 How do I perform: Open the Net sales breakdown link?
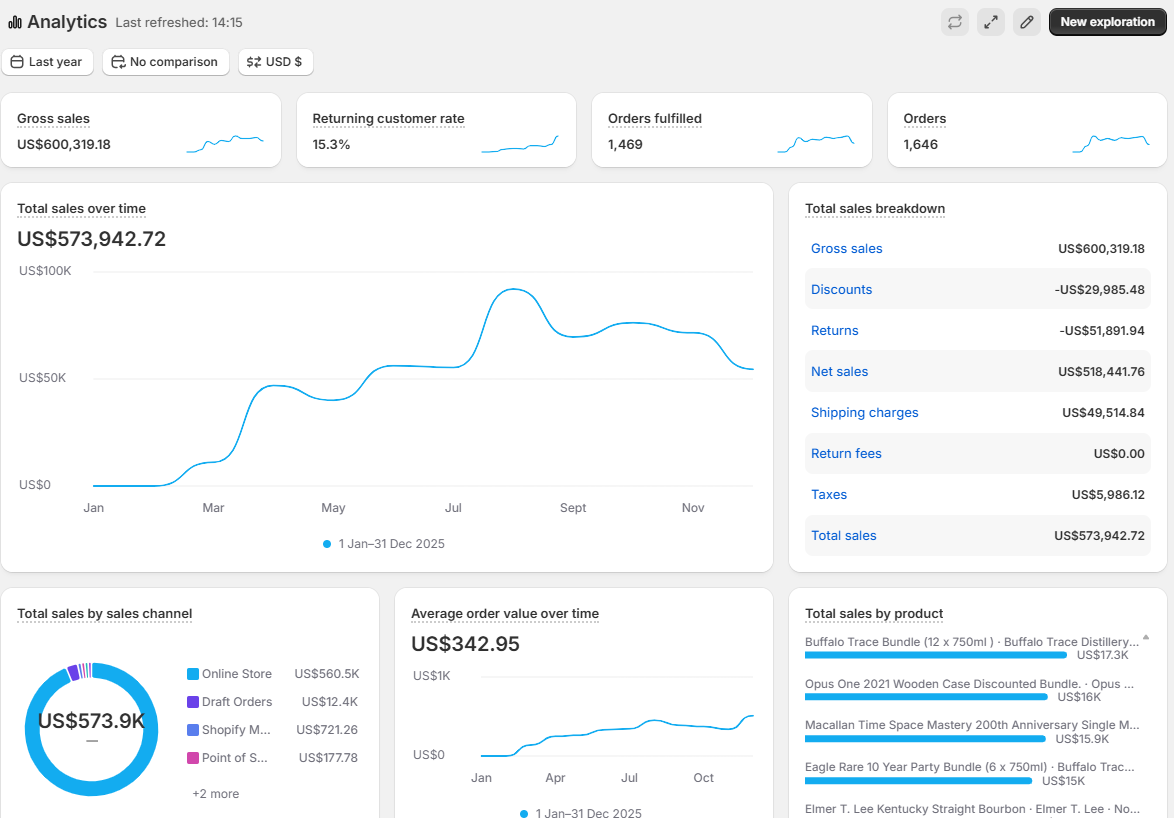click(x=839, y=372)
